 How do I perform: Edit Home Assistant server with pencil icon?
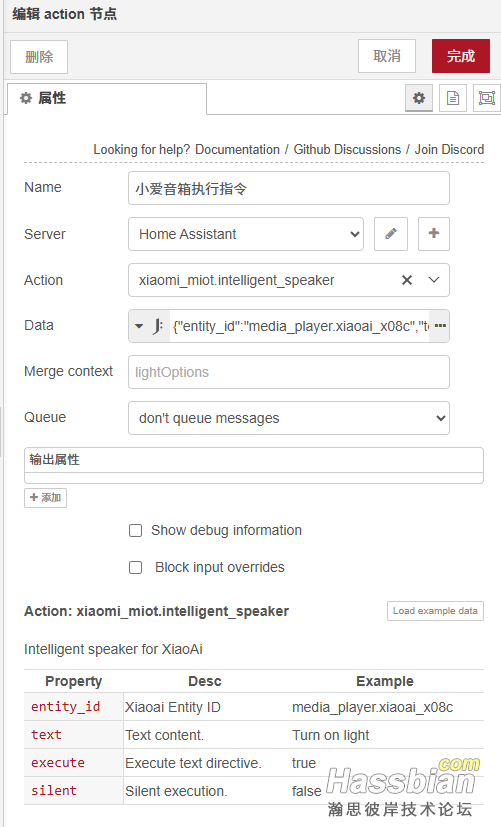click(391, 234)
